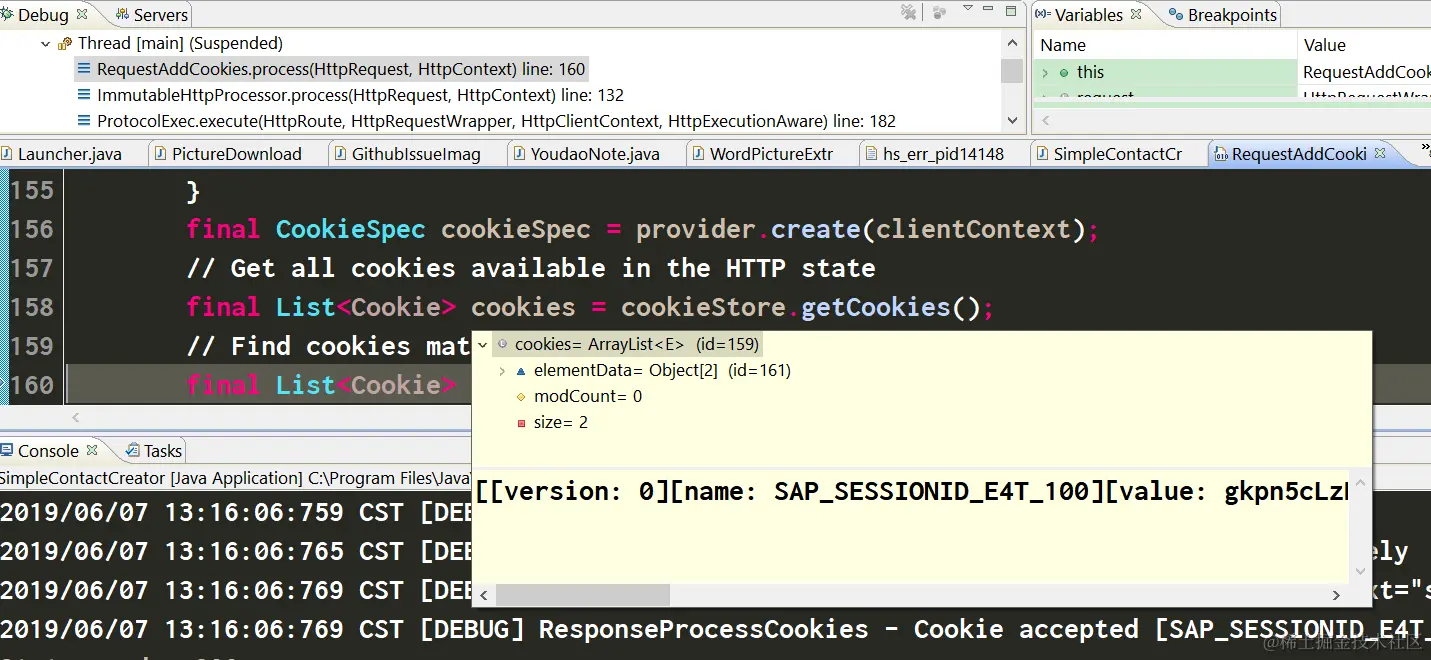Click the Name column header in Variables
Viewport: 1431px width, 660px height.
1063,45
